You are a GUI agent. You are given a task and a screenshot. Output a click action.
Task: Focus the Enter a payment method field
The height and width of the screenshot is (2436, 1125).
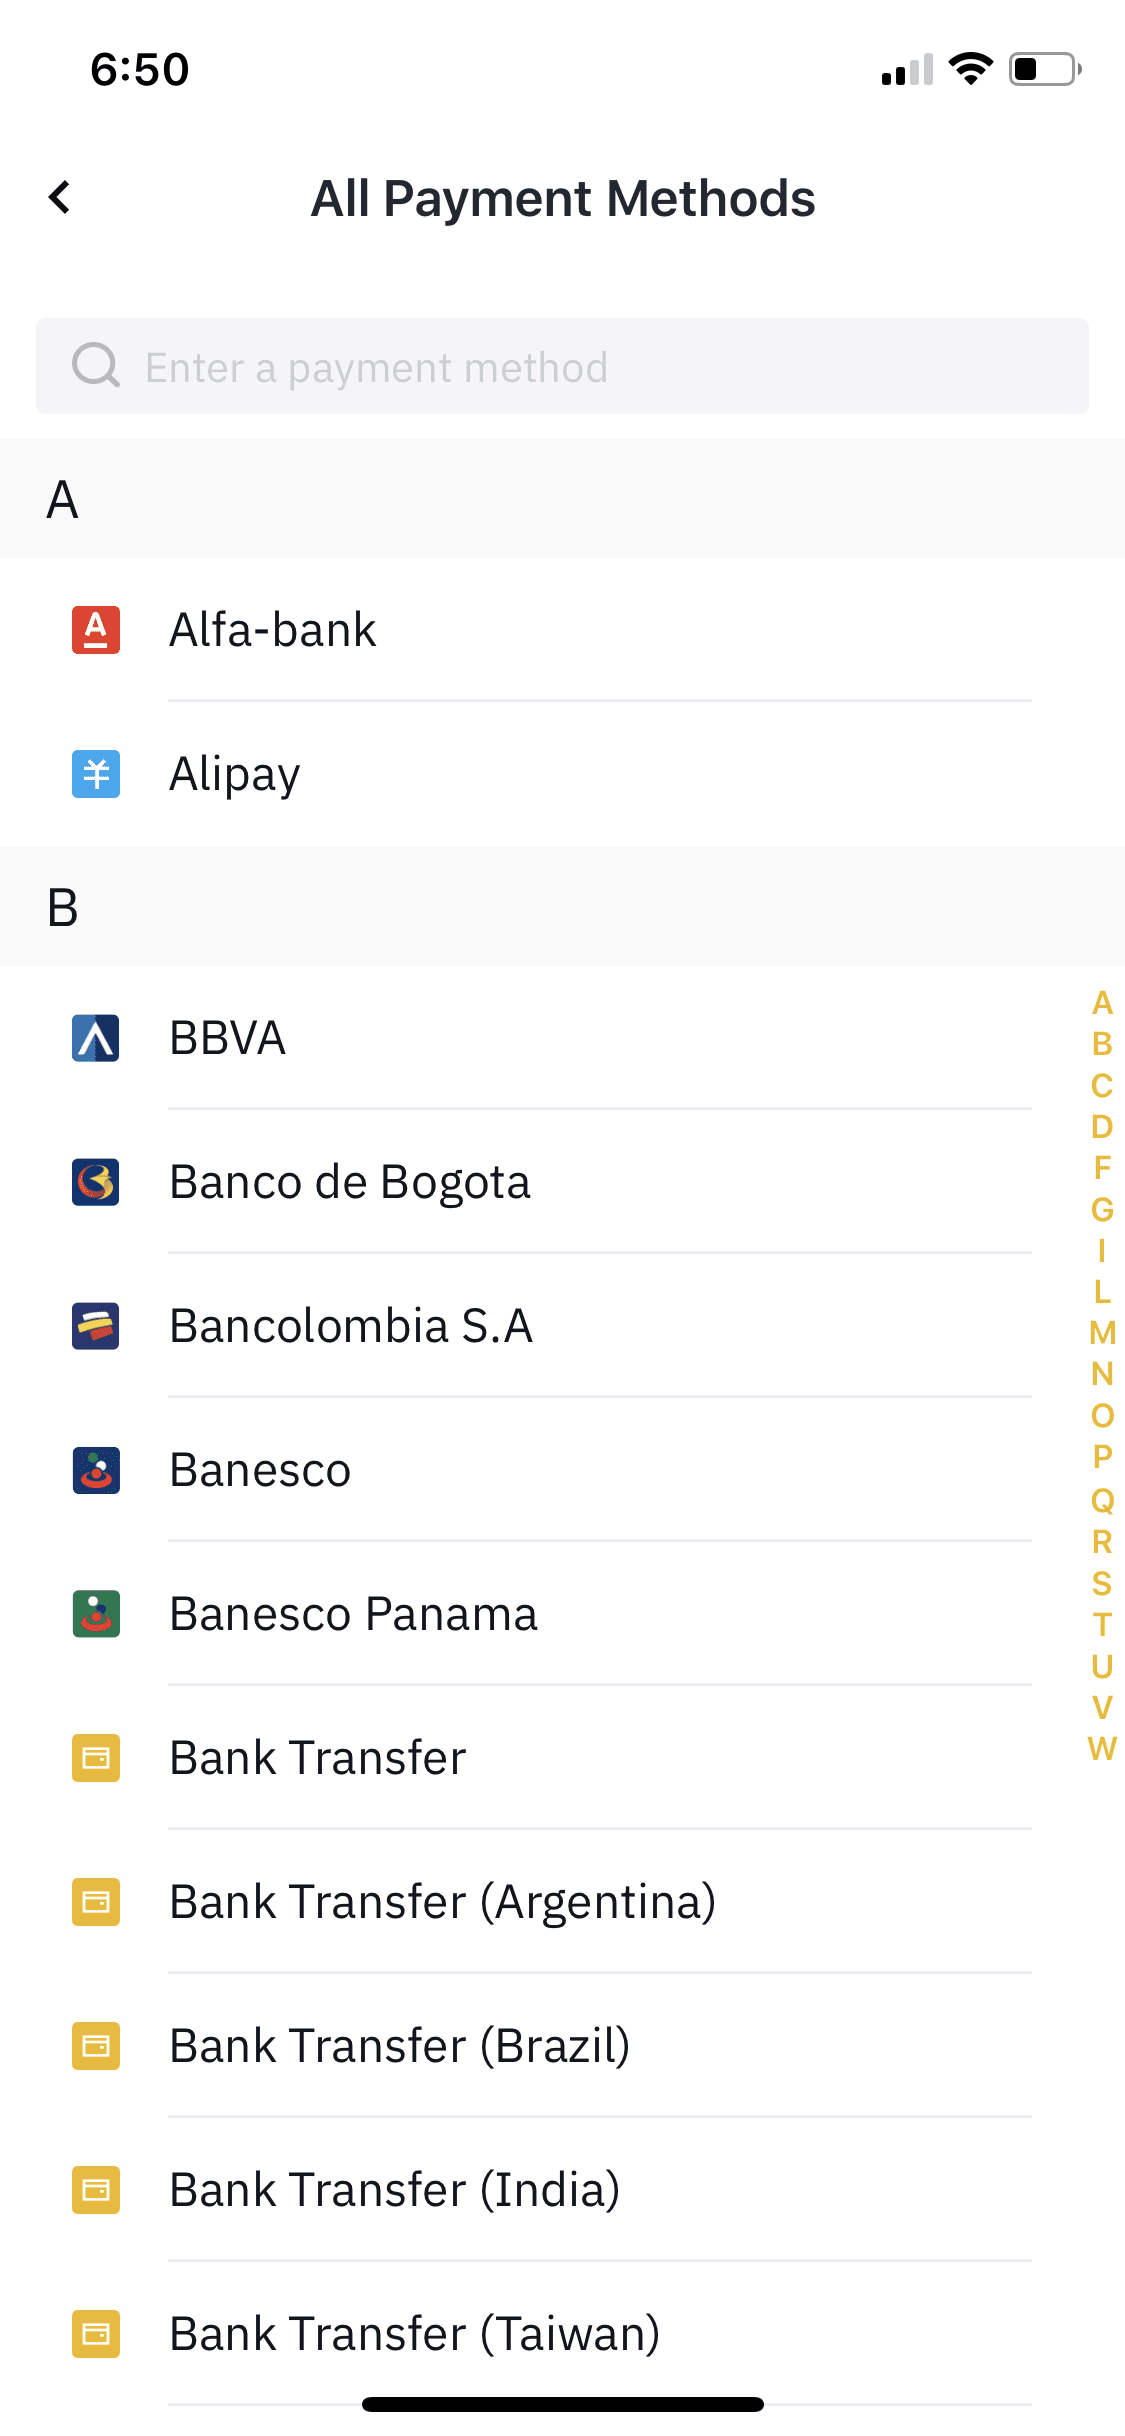(562, 366)
